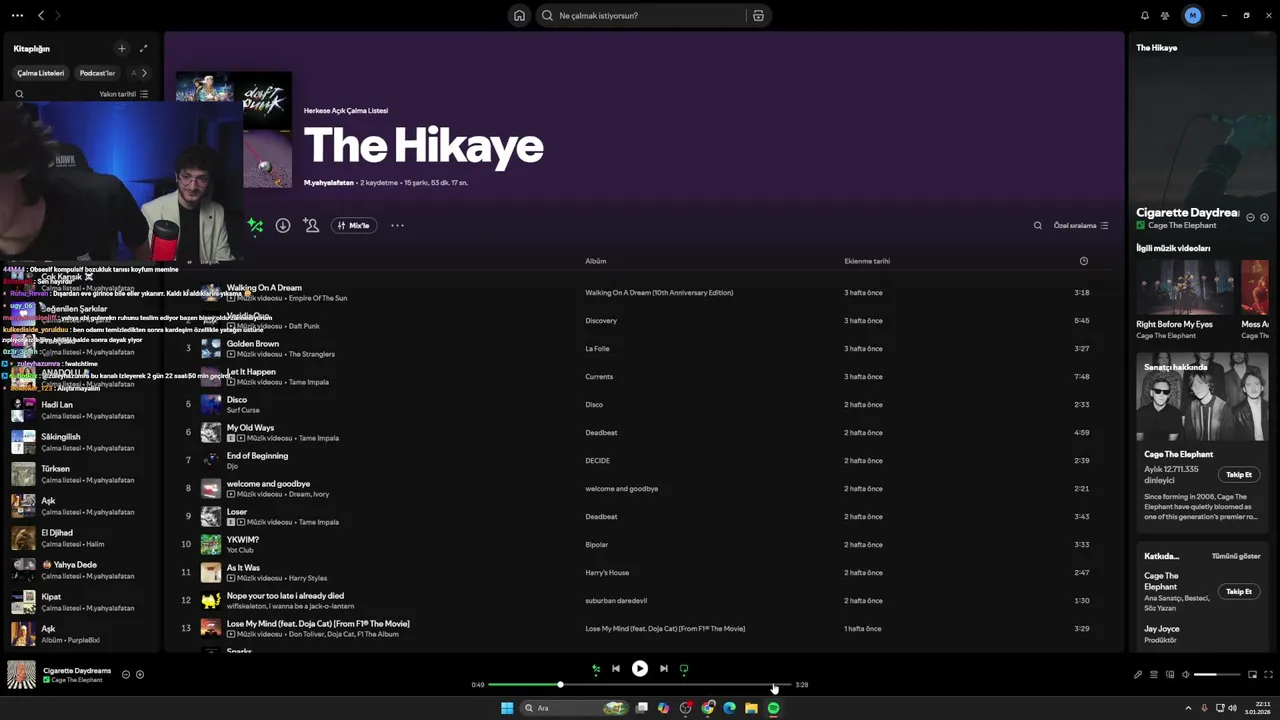Go back with the left arrow

point(41,15)
